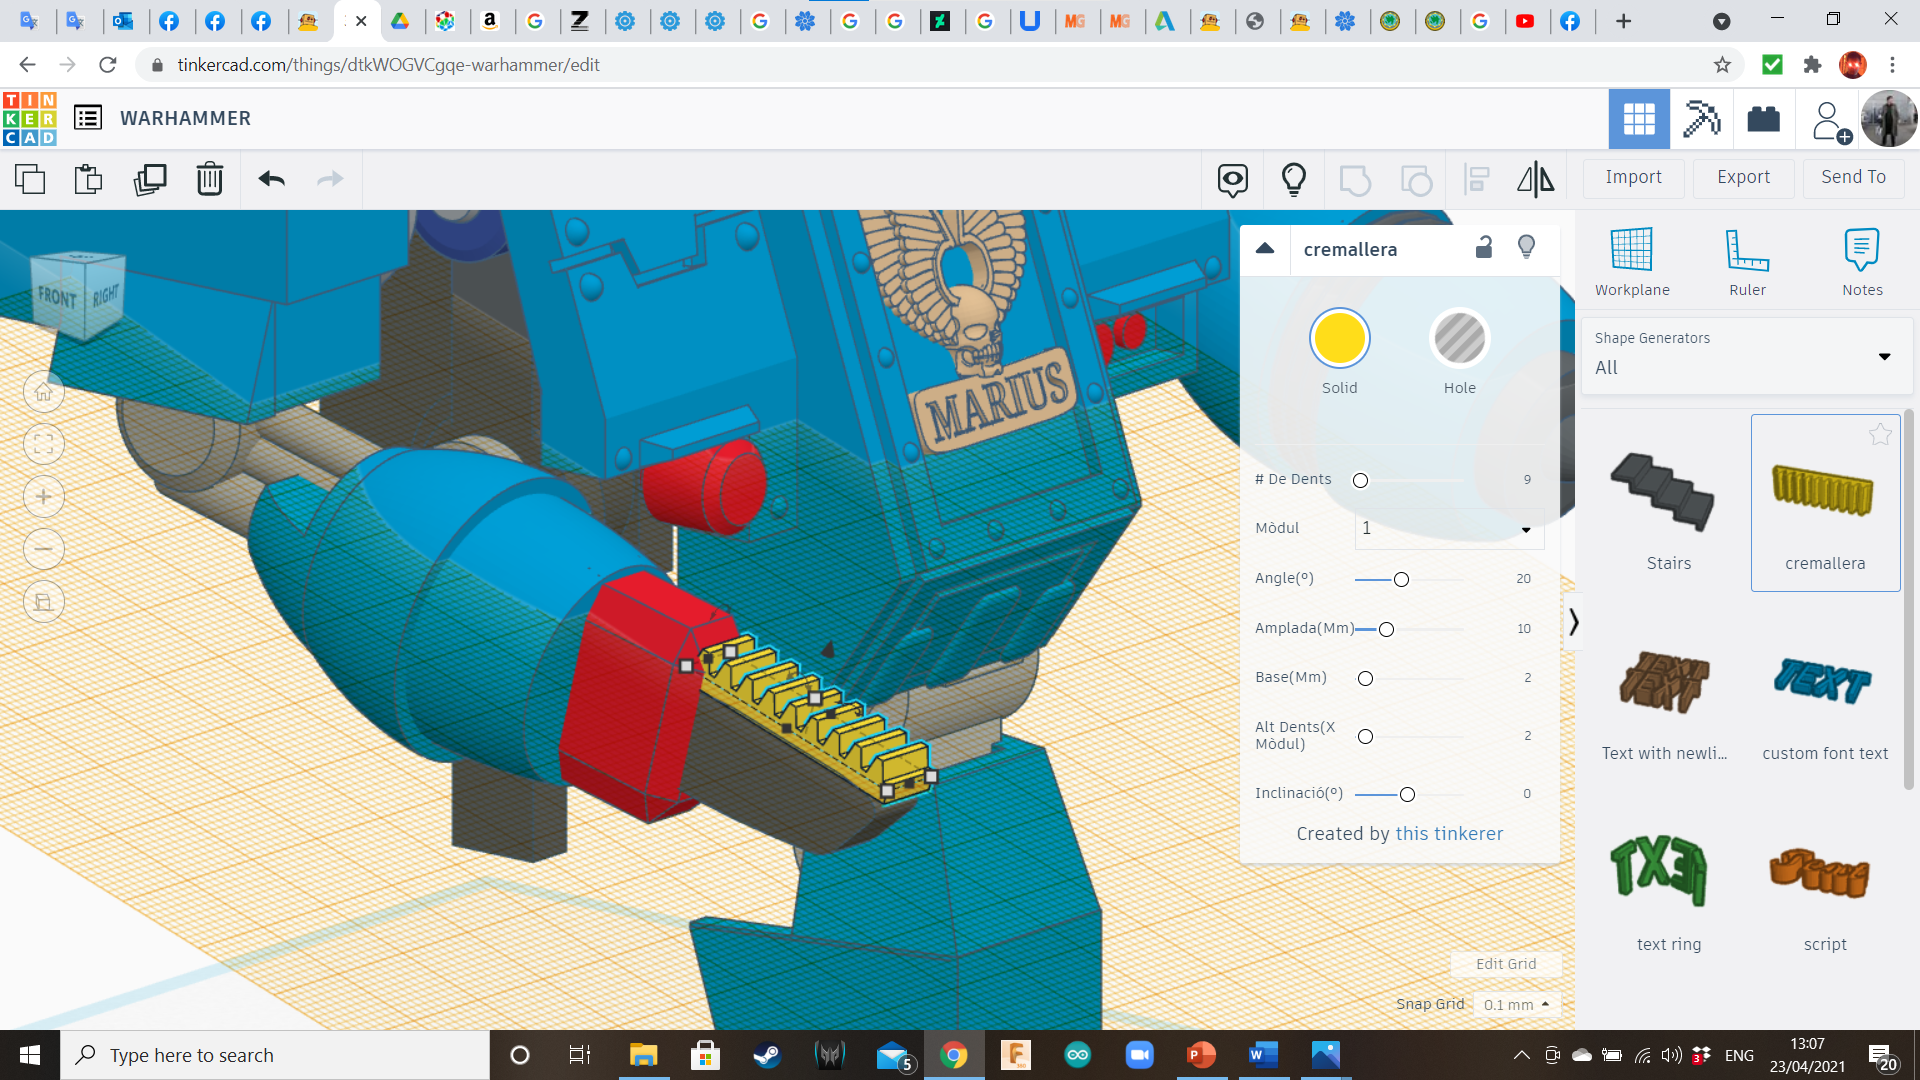Open the Mòdul dropdown
Image resolution: width=1920 pixels, height=1080 pixels.
click(1449, 528)
